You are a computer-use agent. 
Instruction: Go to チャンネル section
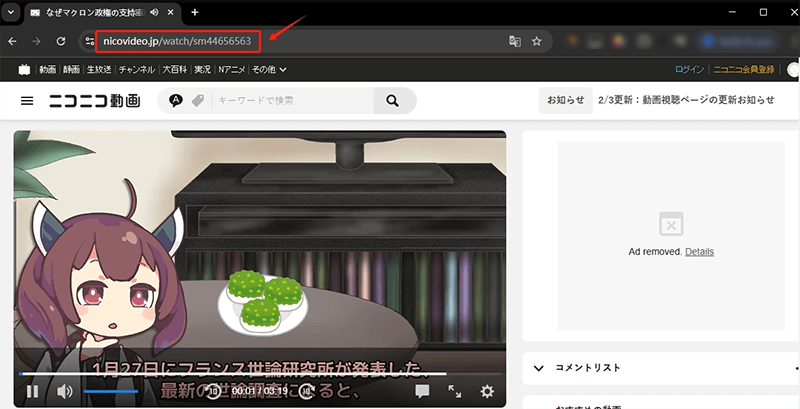pos(137,69)
